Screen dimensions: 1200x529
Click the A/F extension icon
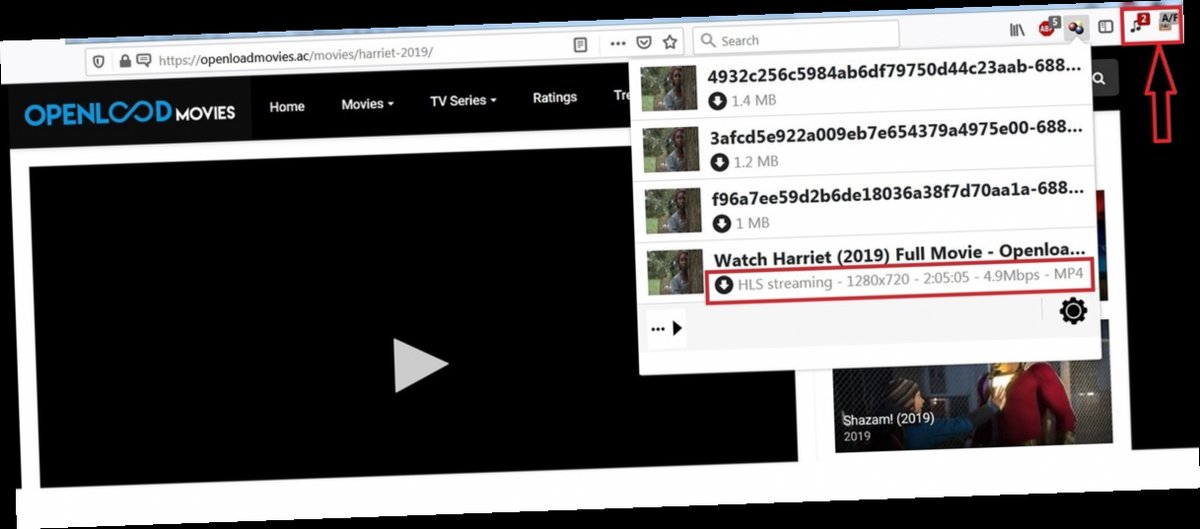click(1169, 23)
